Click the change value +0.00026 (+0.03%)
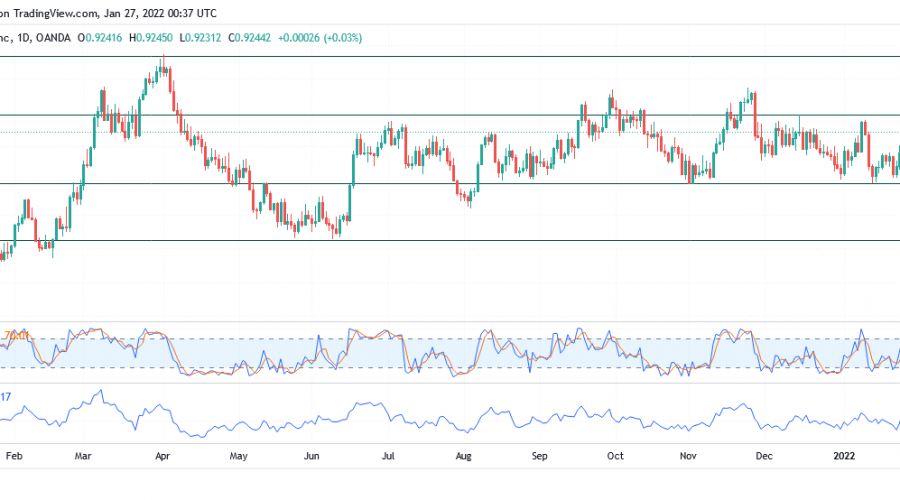Viewport: 900px width, 500px height. 320,38
